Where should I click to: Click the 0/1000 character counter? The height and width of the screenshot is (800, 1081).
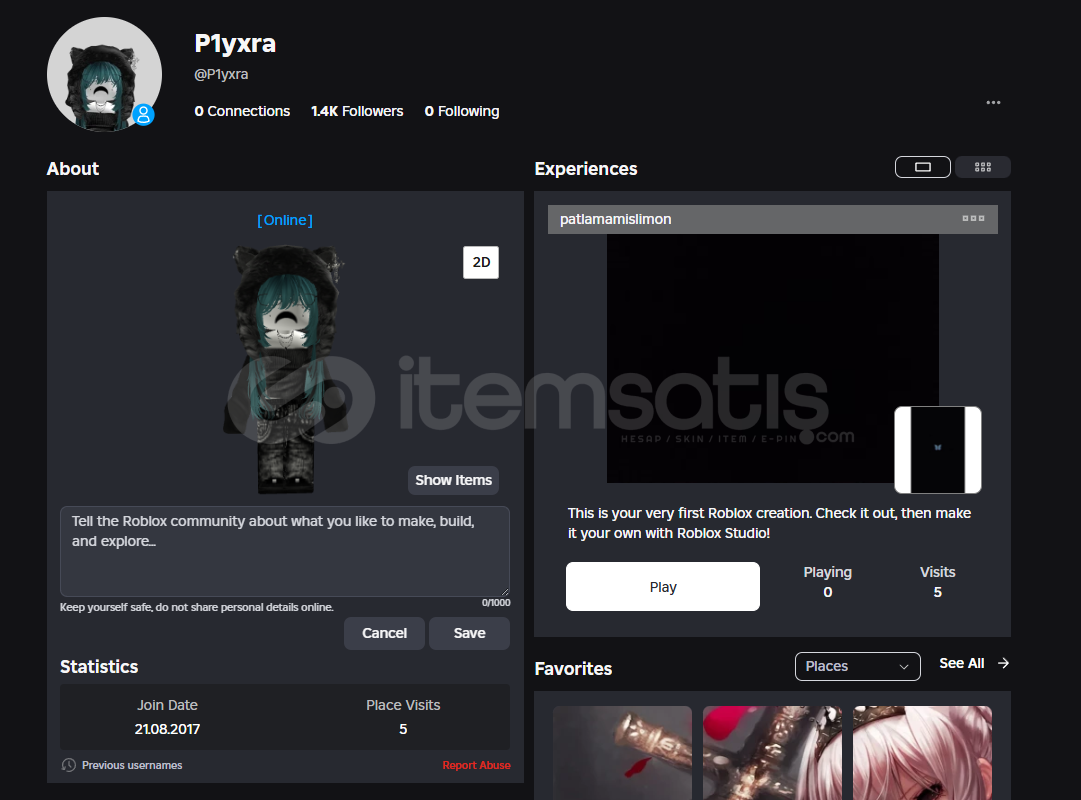pyautogui.click(x=496, y=603)
